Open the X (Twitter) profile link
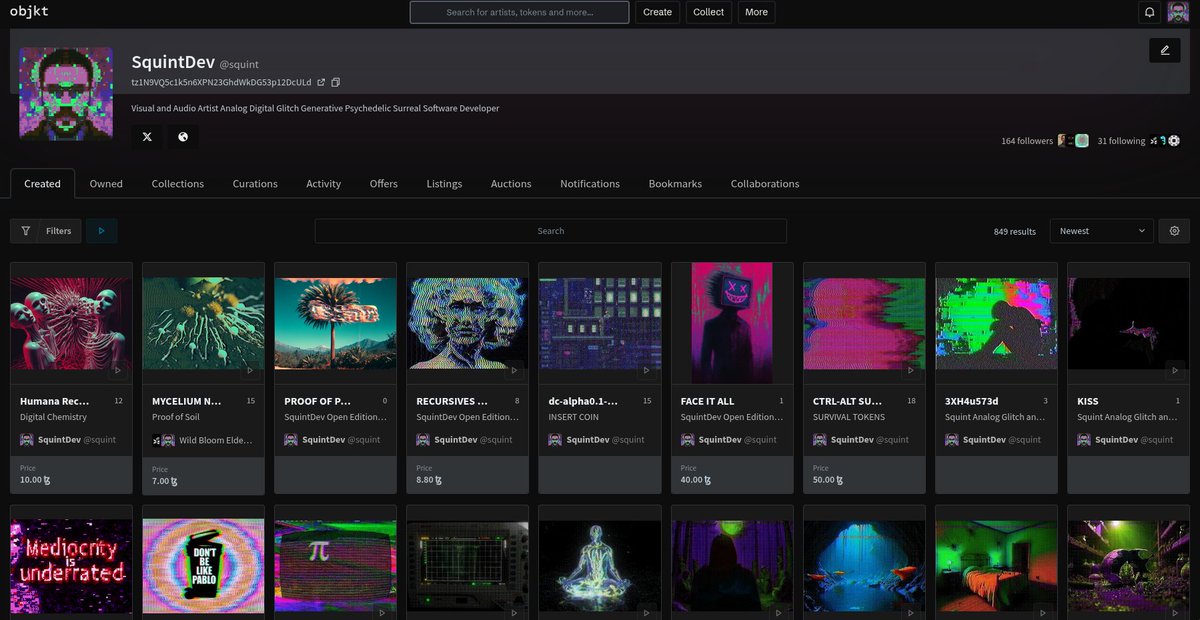 click(x=147, y=137)
